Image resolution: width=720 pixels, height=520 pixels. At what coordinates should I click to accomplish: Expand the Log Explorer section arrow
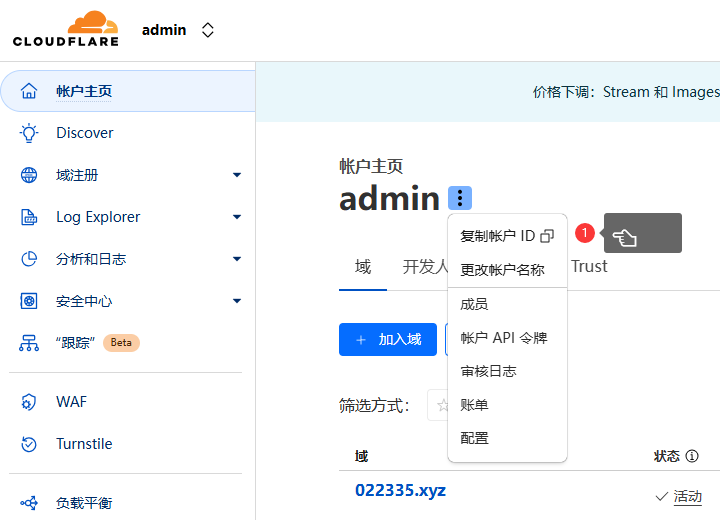click(237, 217)
